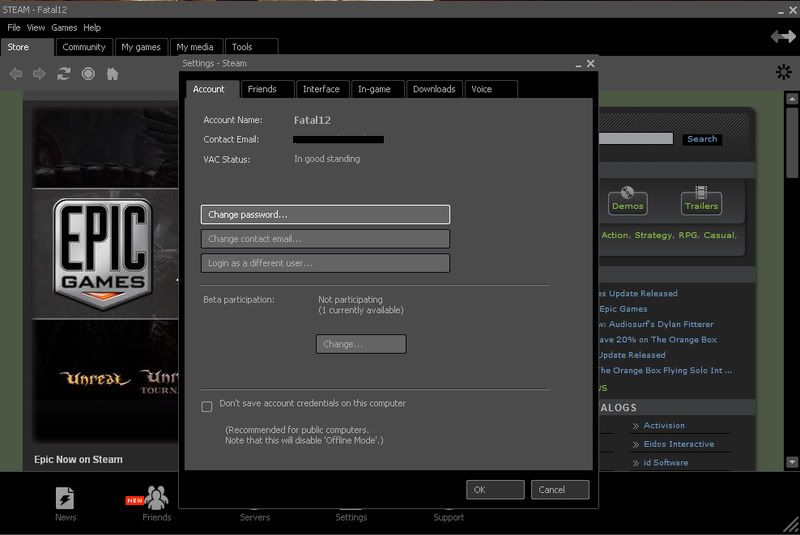Viewport: 800px width, 535px height.
Task: Switch to the Community tab
Action: [x=84, y=47]
